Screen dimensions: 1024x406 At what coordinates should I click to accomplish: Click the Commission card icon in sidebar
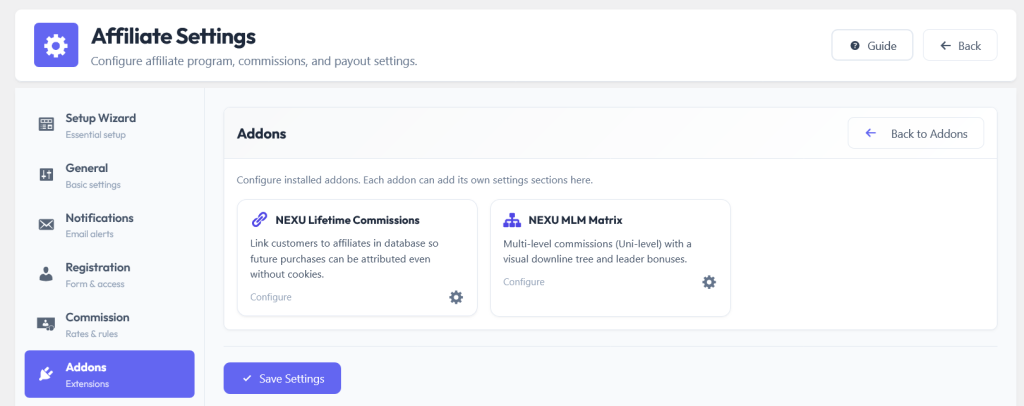point(46,324)
